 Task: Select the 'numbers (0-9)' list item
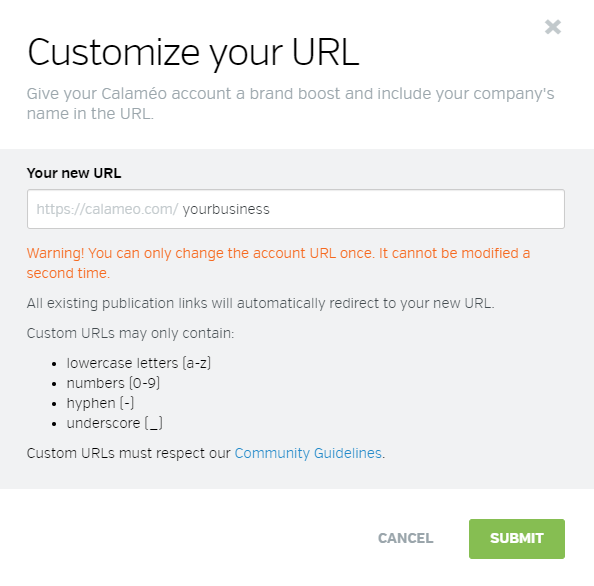point(113,383)
